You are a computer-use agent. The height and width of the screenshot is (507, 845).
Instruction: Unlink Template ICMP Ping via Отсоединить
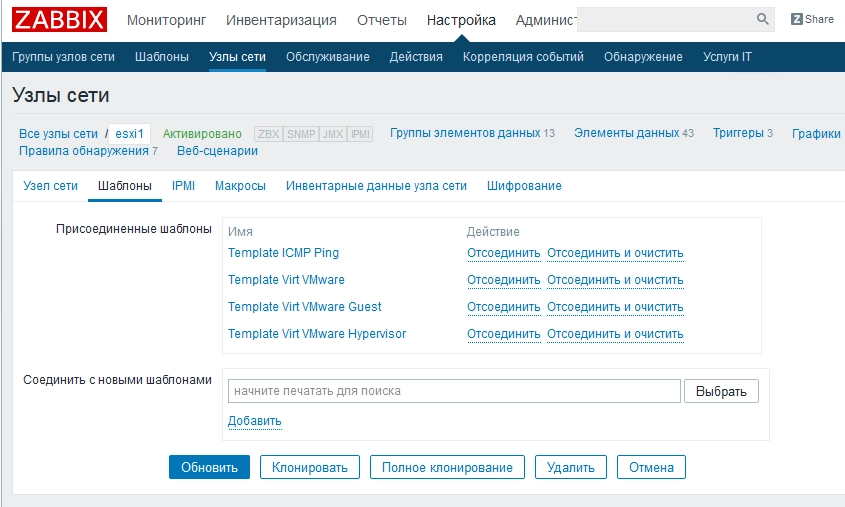pyautogui.click(x=503, y=253)
